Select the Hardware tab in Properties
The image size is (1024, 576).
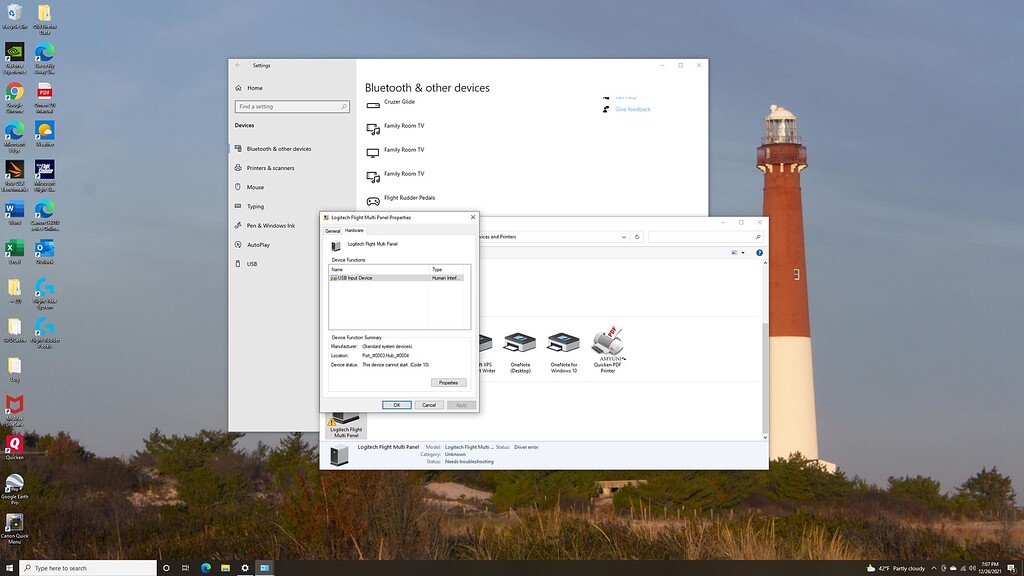point(355,231)
